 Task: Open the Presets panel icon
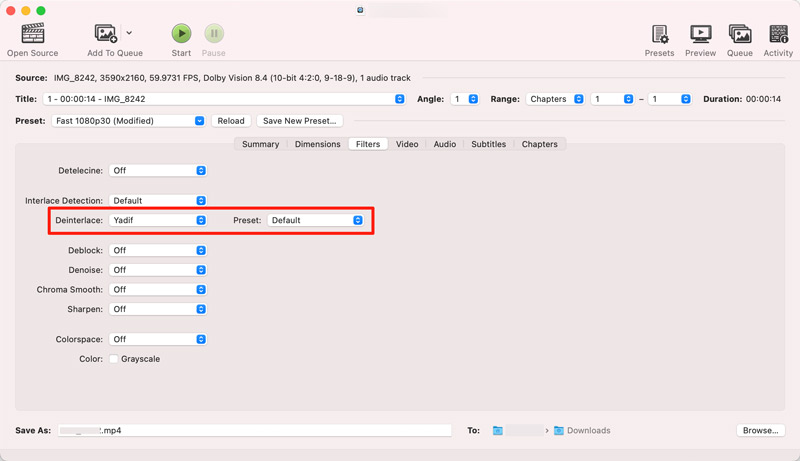[x=659, y=35]
